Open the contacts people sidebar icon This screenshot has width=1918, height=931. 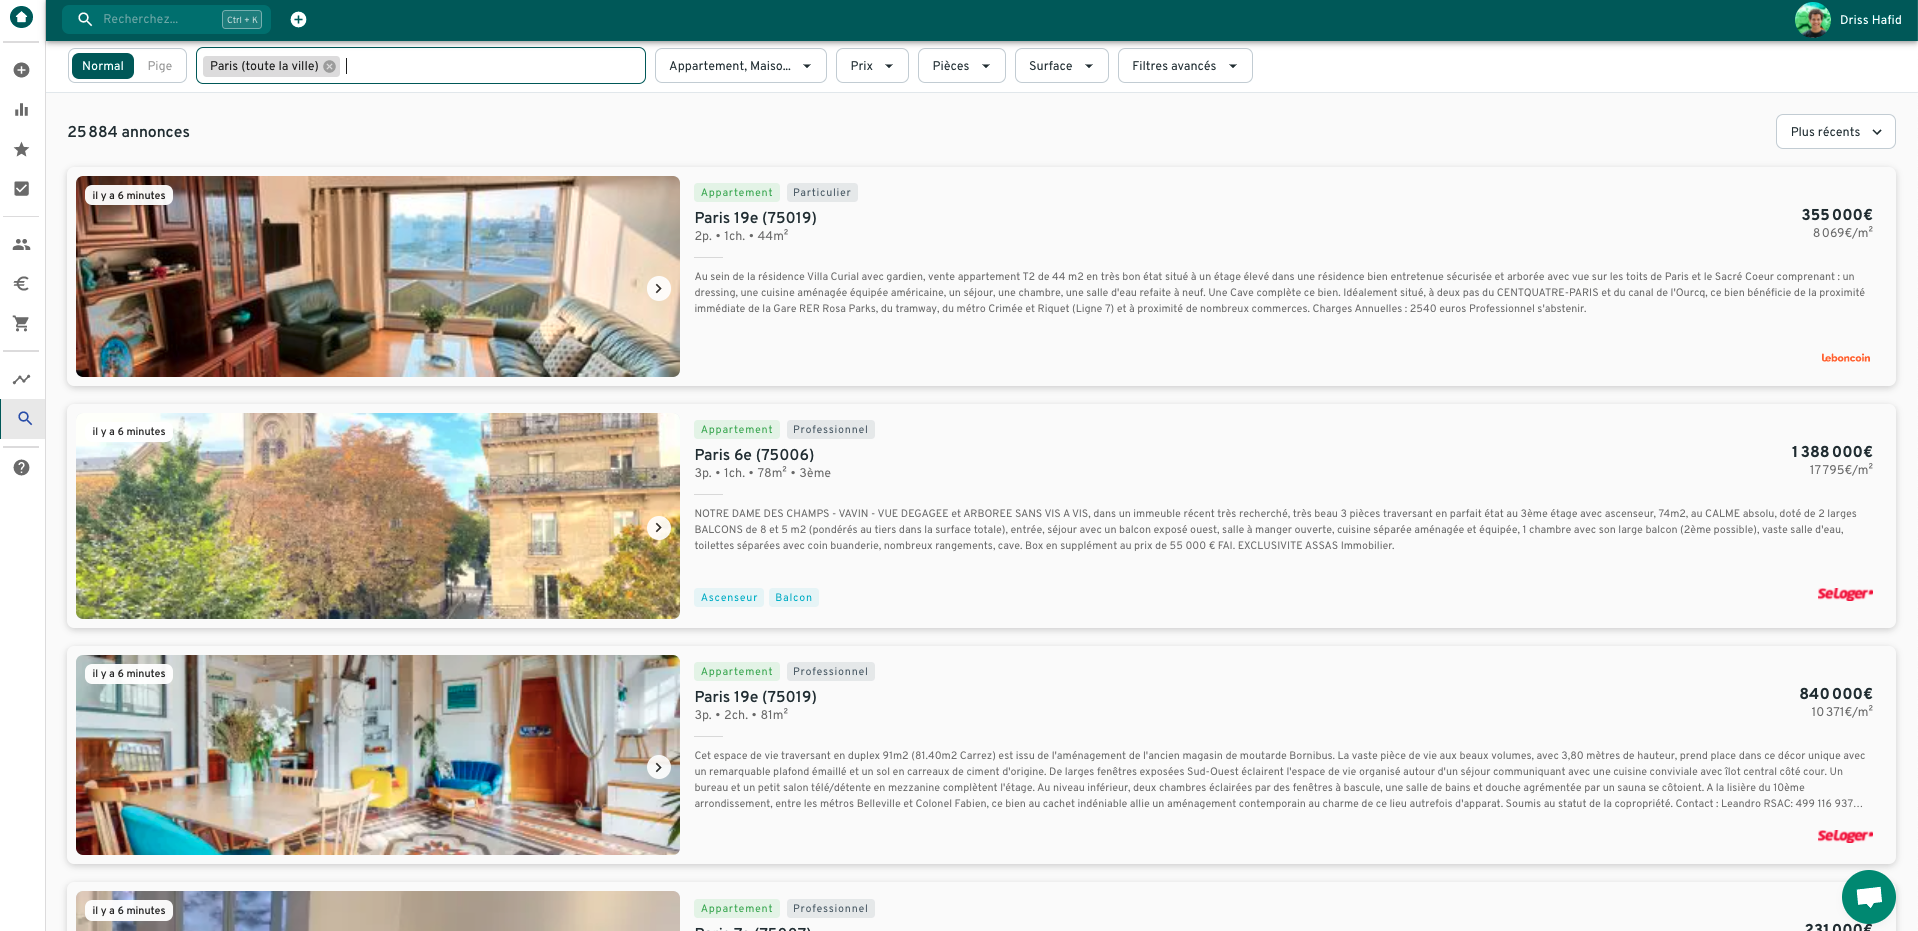point(21,244)
